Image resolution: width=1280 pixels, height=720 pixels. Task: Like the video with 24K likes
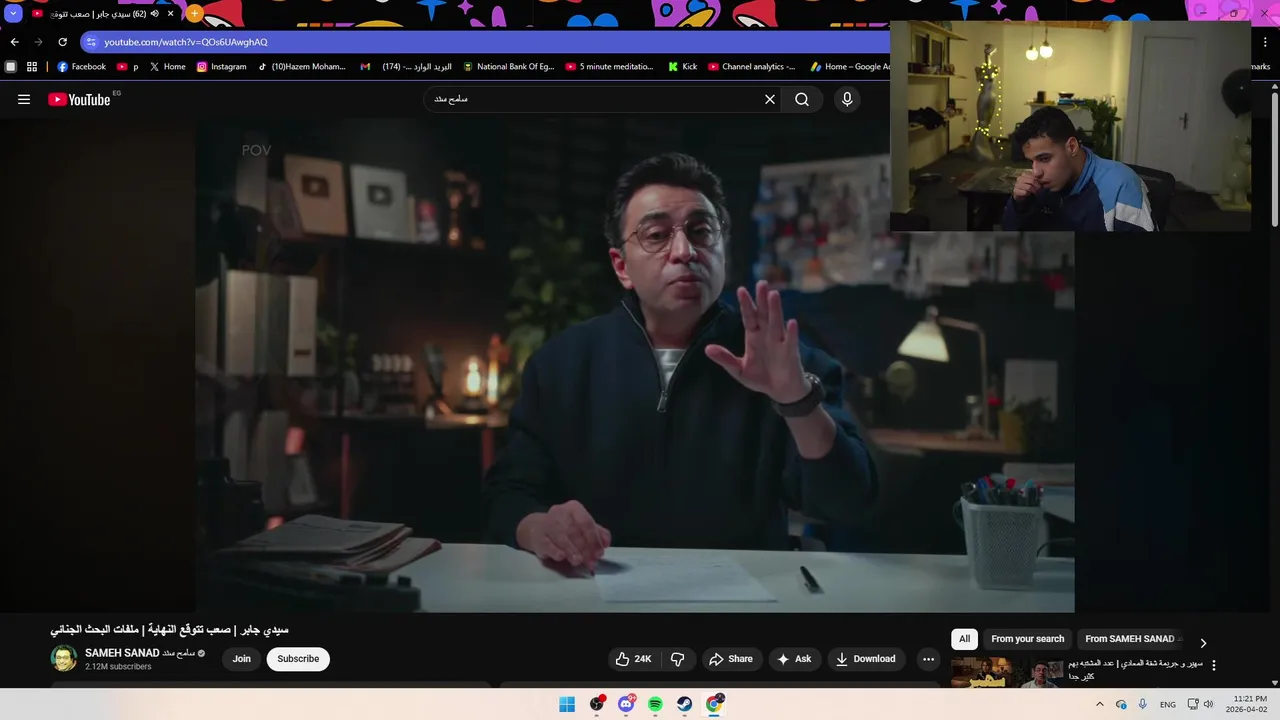(x=633, y=659)
